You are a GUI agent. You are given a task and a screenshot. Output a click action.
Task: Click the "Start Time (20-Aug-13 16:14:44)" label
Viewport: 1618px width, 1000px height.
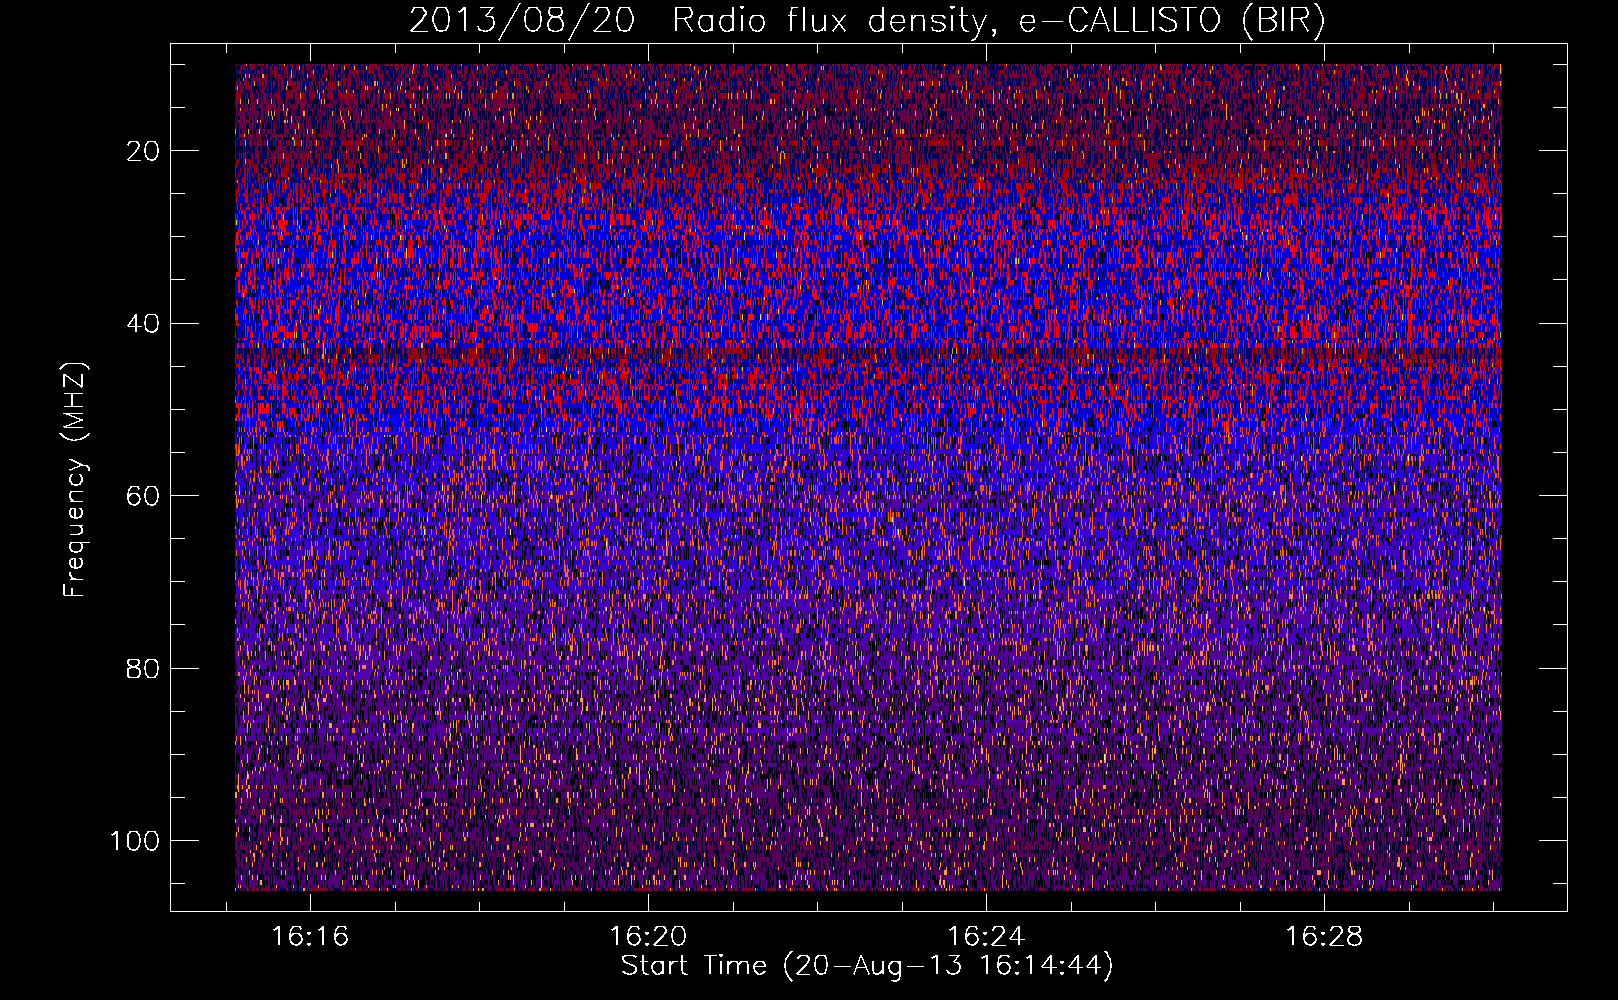point(867,966)
